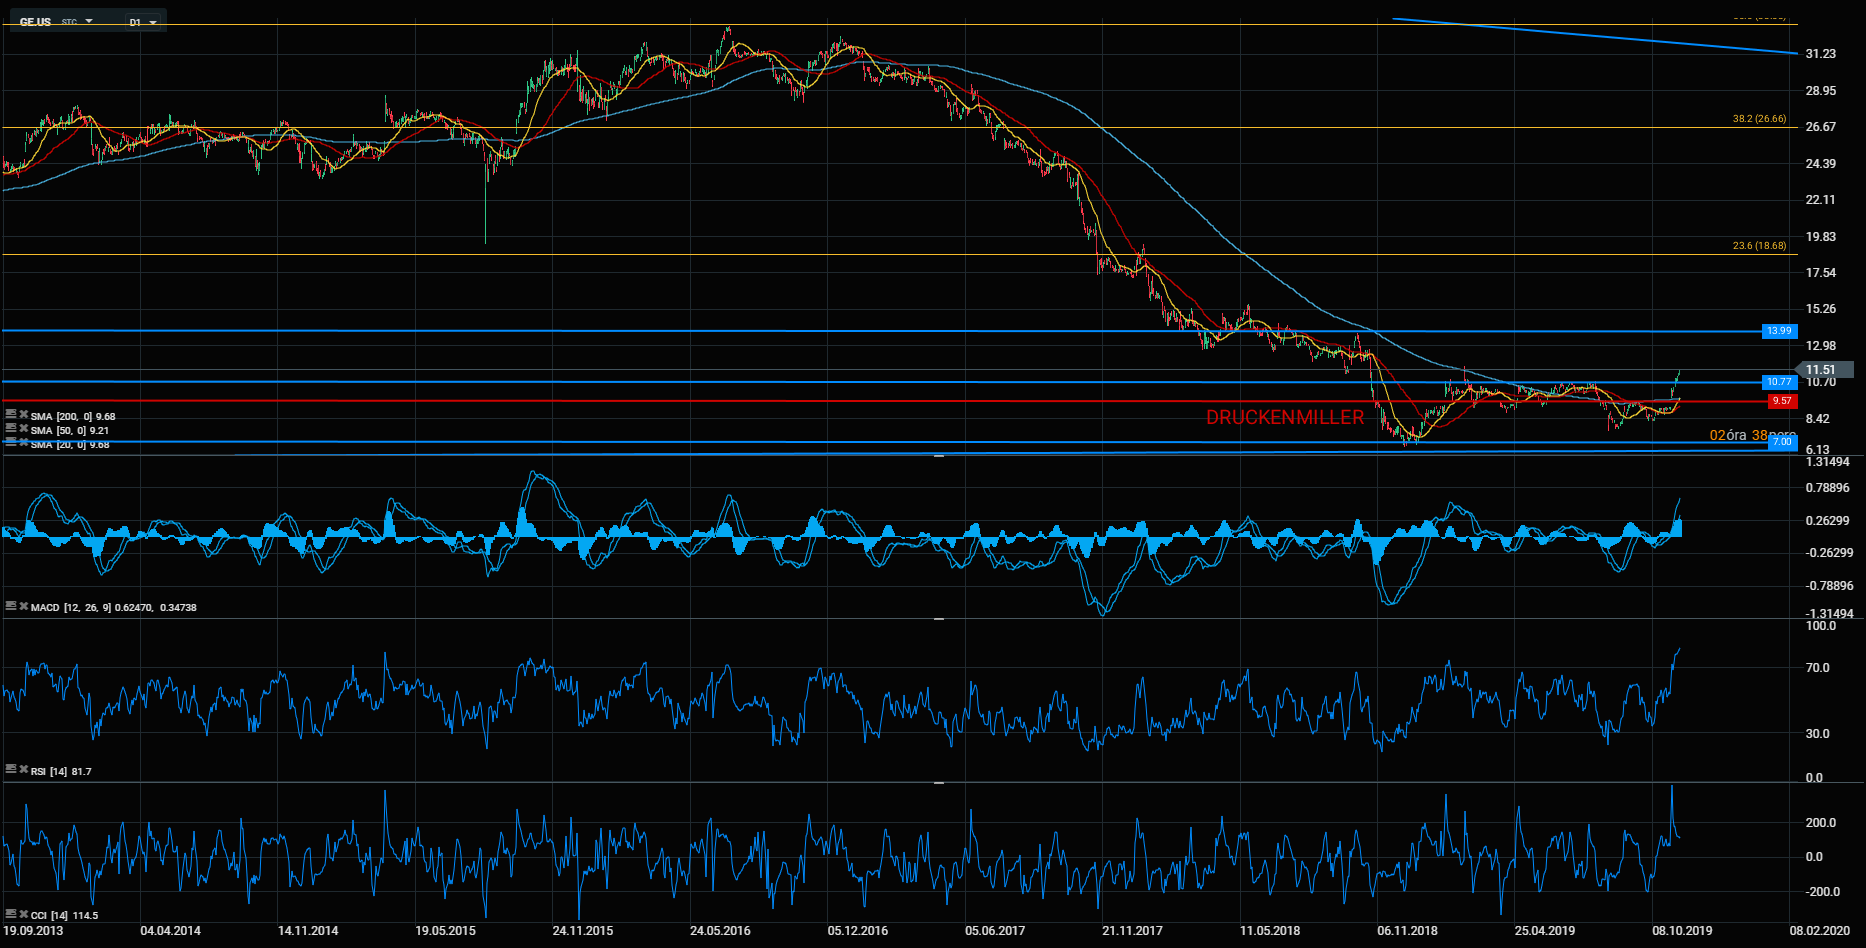Image resolution: width=1866 pixels, height=948 pixels.
Task: Click the 10.77 blue price level tag
Action: pyautogui.click(x=1779, y=382)
